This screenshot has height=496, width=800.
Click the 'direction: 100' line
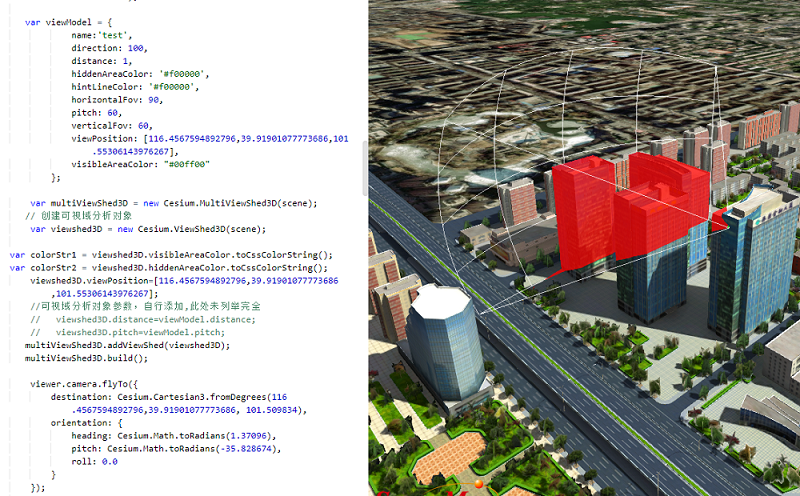pos(109,48)
